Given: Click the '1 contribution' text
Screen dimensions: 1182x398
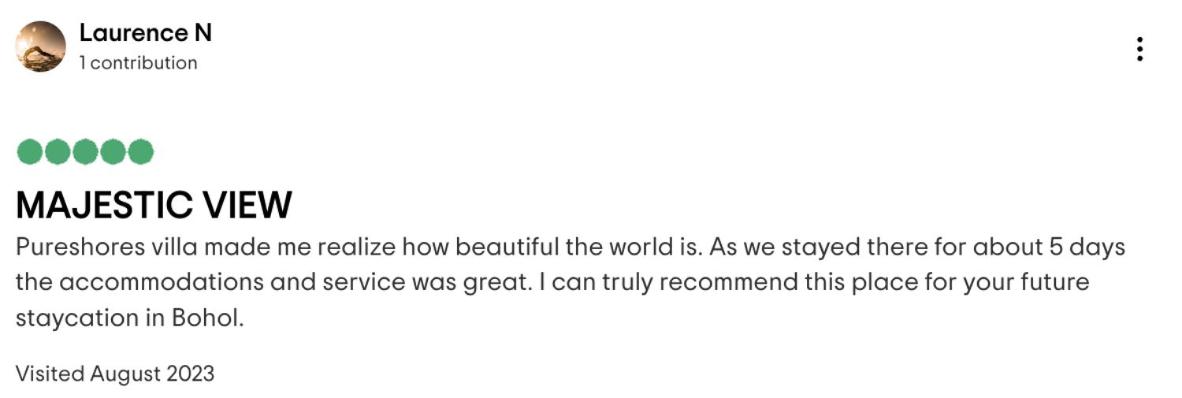Looking at the screenshot, I should coord(138,63).
